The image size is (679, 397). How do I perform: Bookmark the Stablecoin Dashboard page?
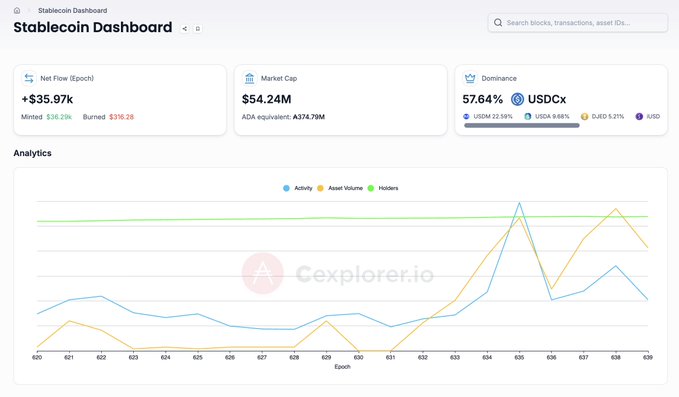(197, 29)
